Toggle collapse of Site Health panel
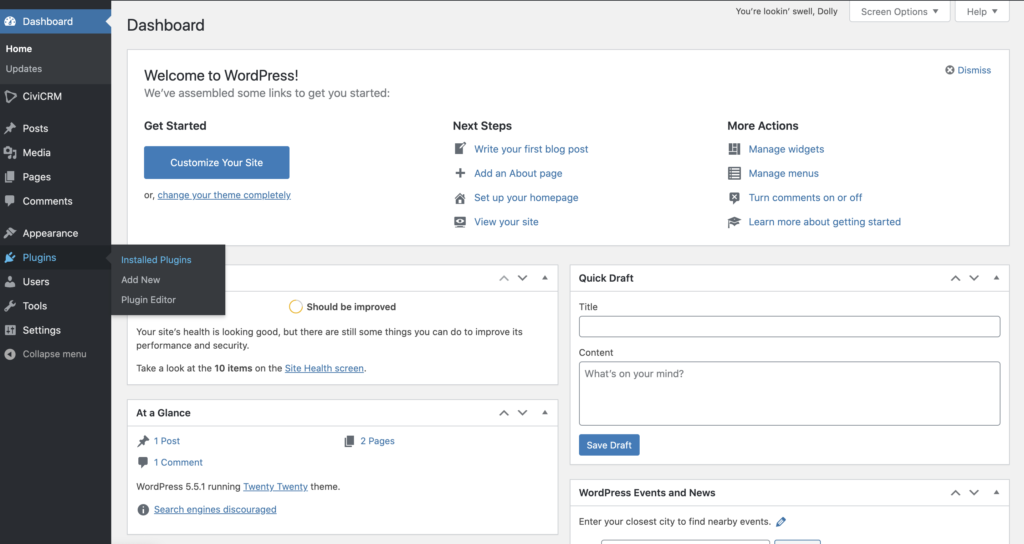The width and height of the screenshot is (1024, 544). coord(545,278)
